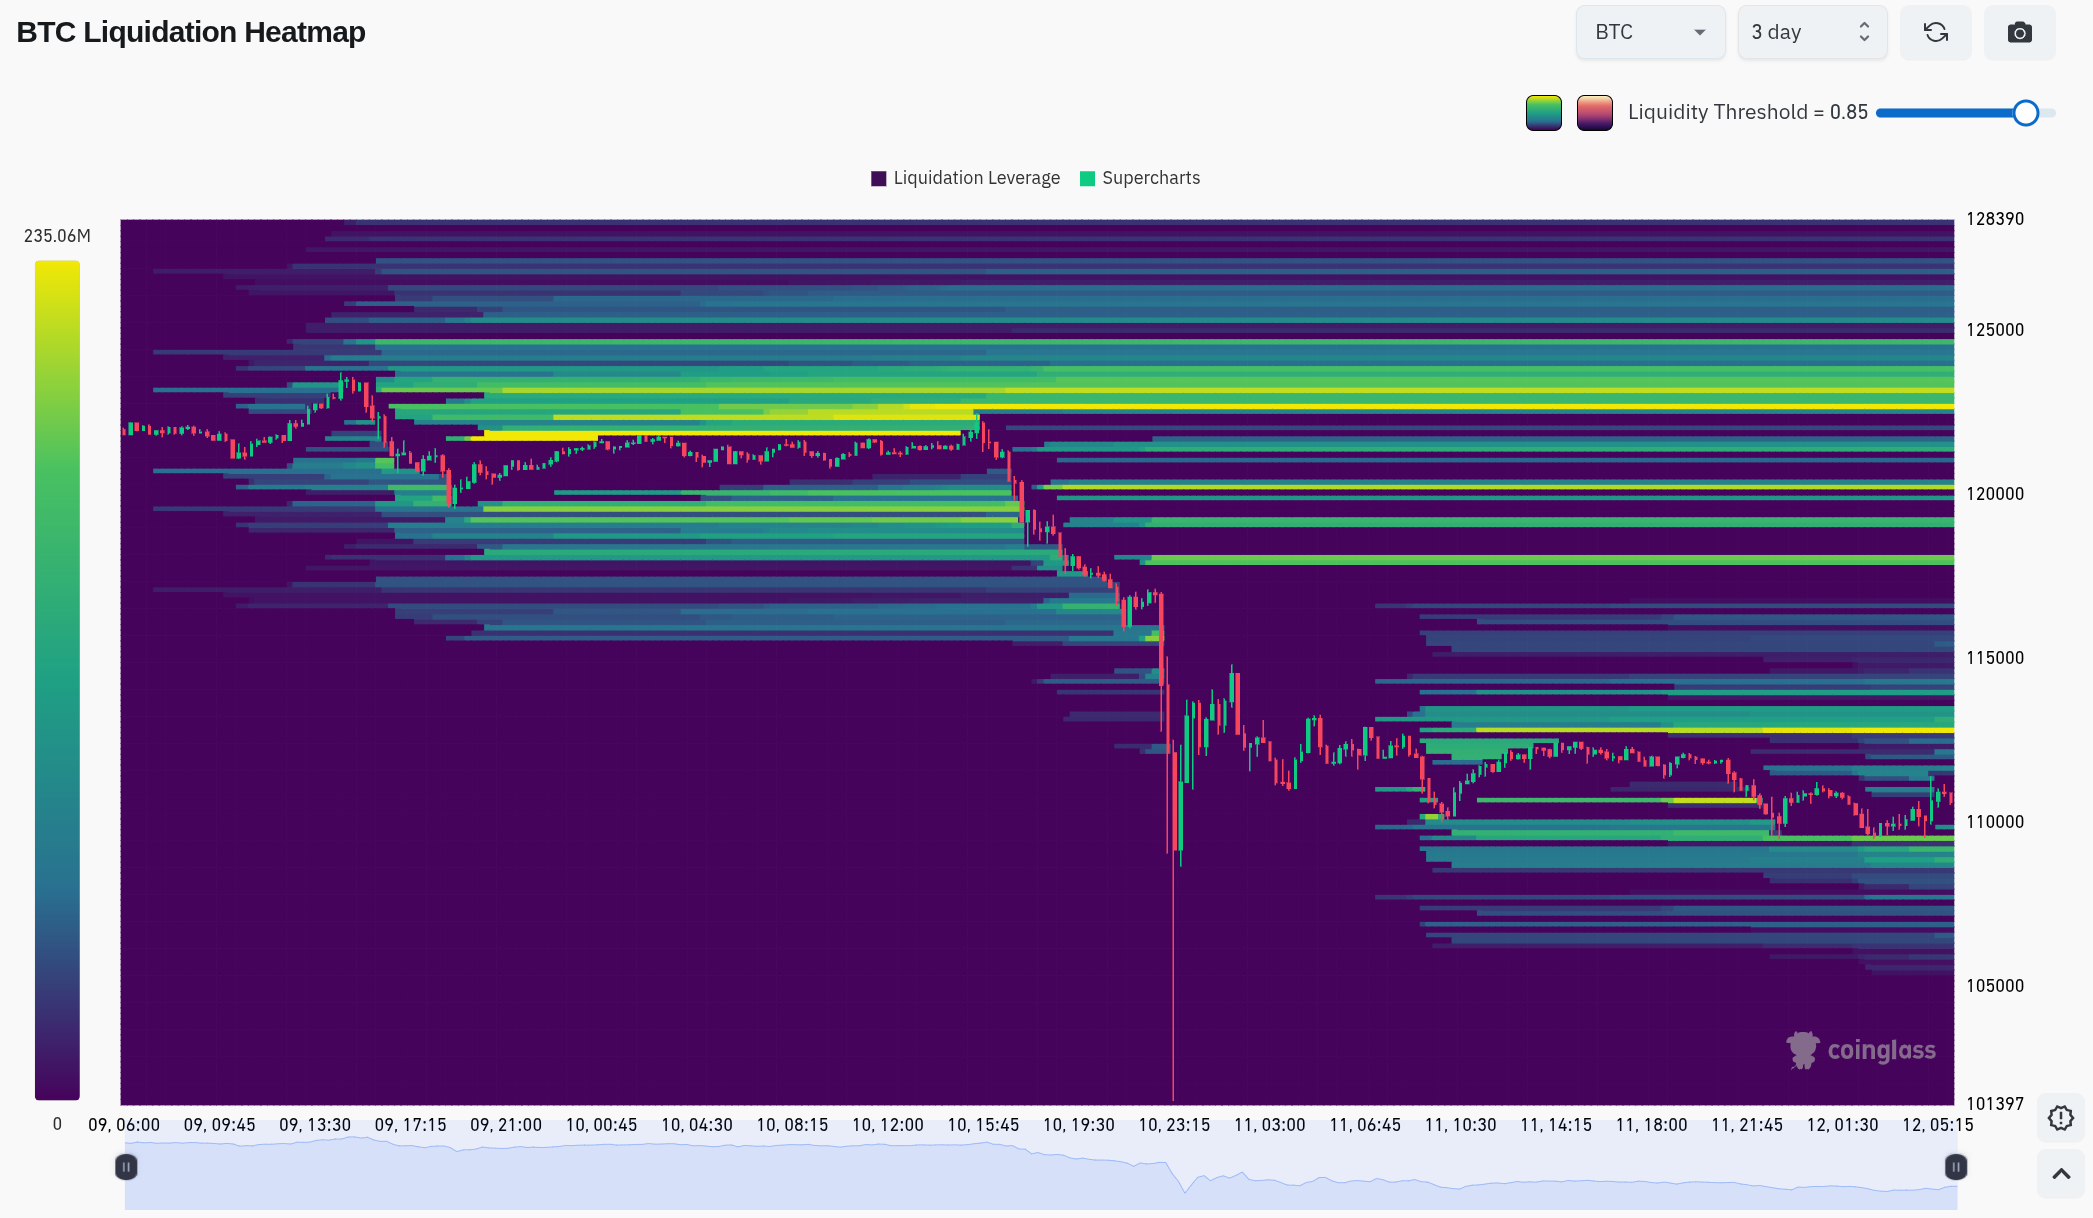Screen dimensions: 2093x1218
Task: Click the 12, 01:30 time axis label
Action: [1843, 1125]
